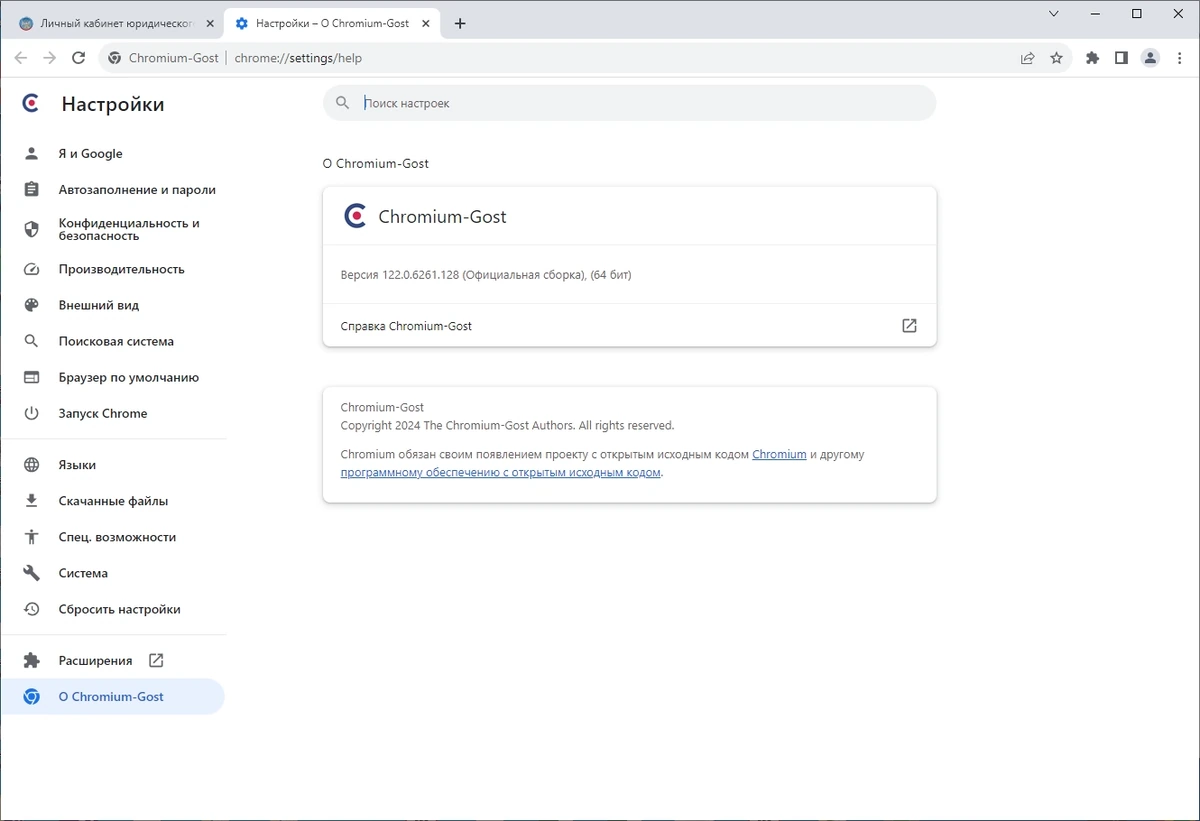Image resolution: width=1200 pixels, height=821 pixels.
Task: Click the address bar URL chrome://settings/help
Action: click(298, 58)
